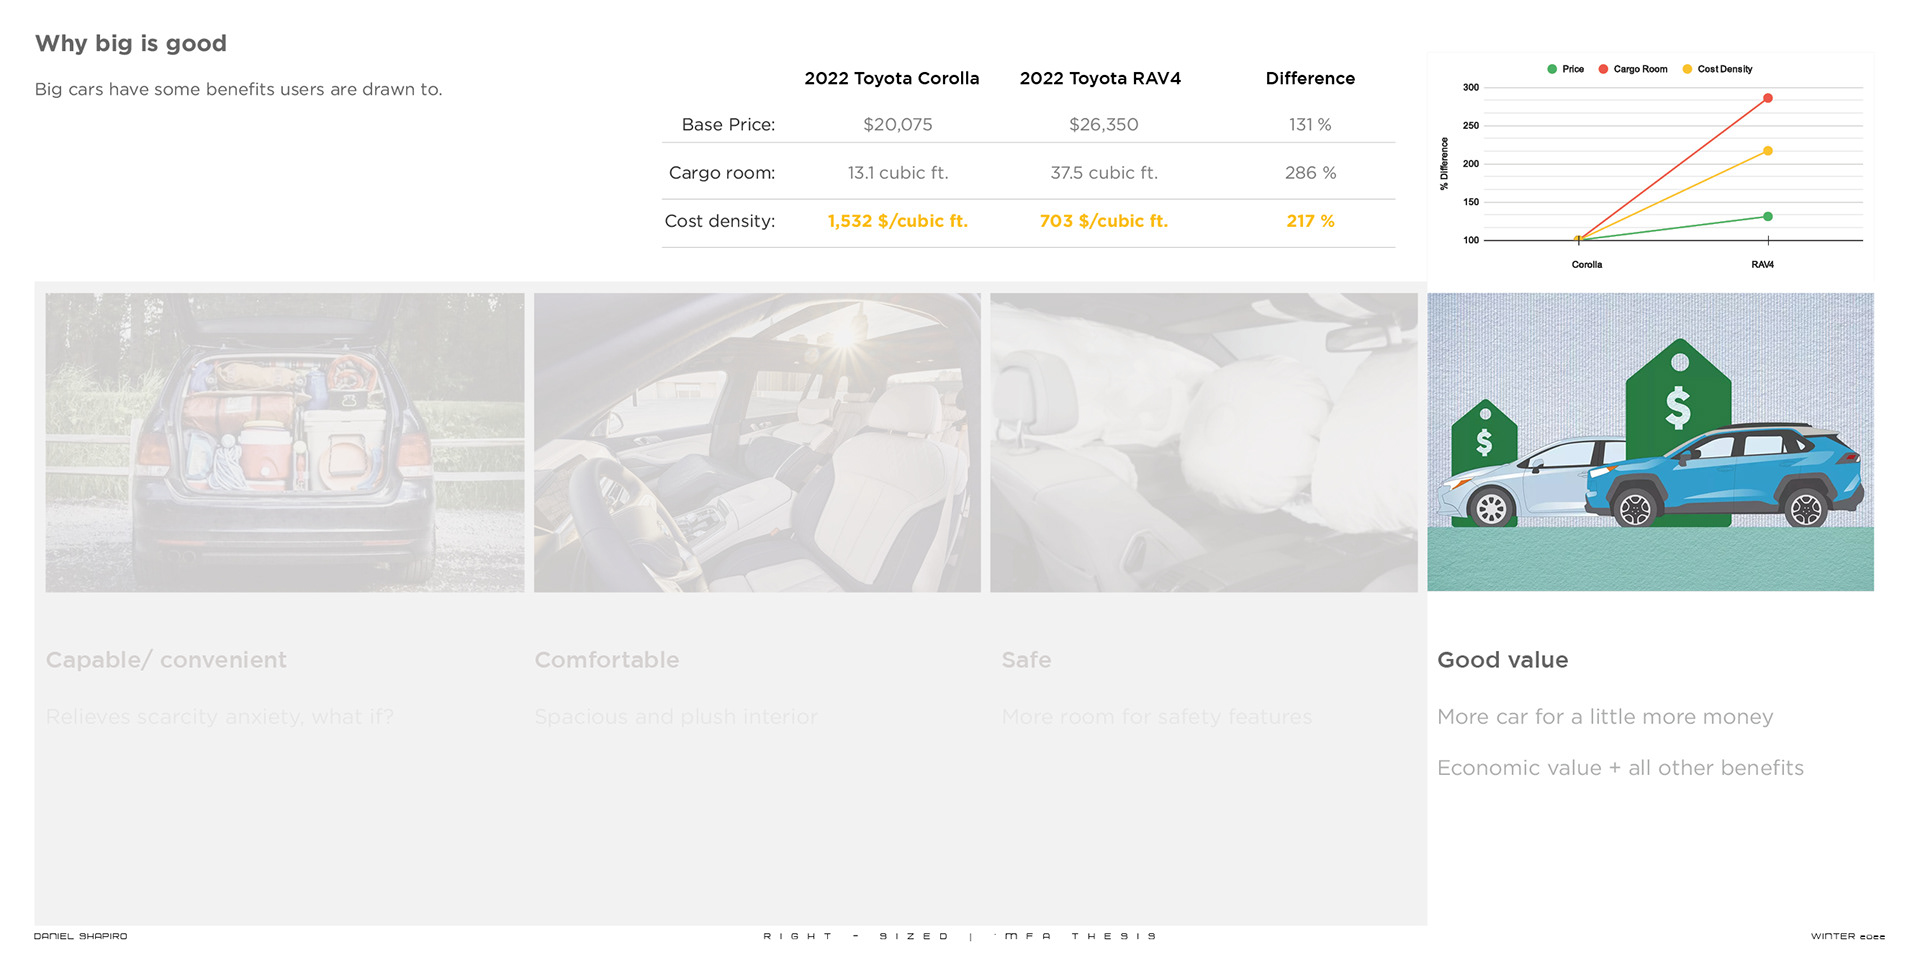1920x960 pixels.
Task: Click the '1,532 $/cubic ft.' value
Action: coord(898,221)
